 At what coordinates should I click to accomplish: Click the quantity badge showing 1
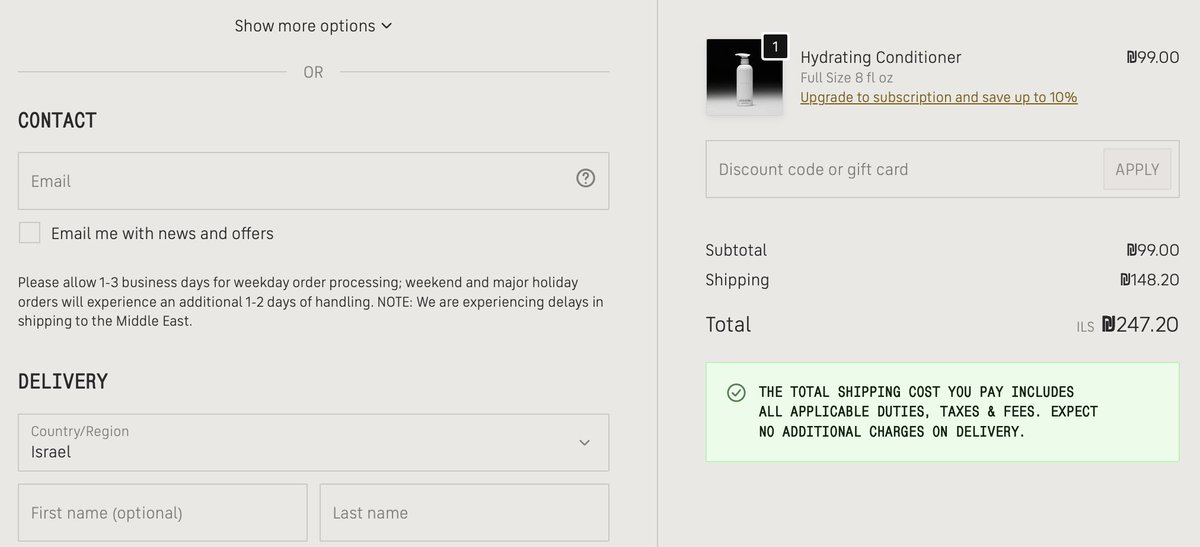(x=775, y=47)
